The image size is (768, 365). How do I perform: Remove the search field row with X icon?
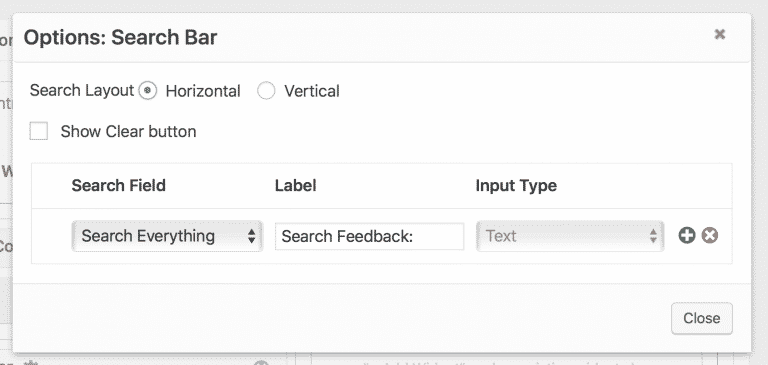710,236
